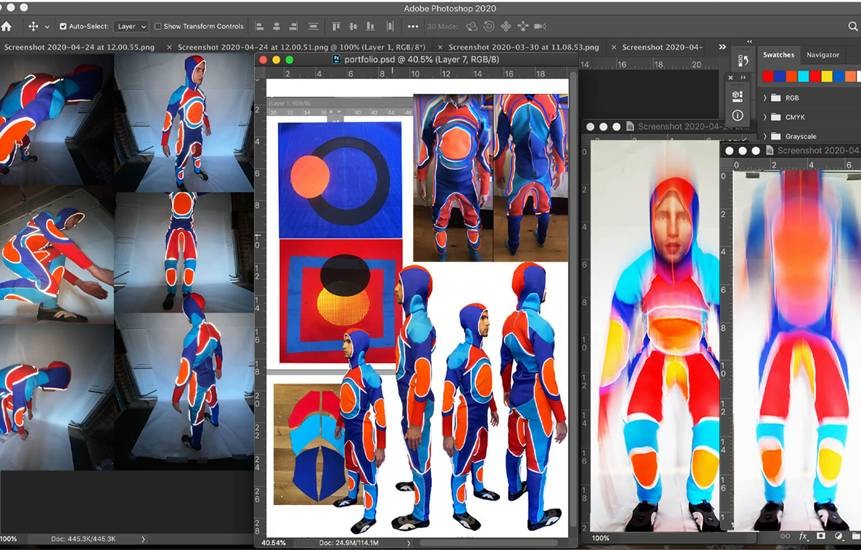The height and width of the screenshot is (550, 861).
Task: Toggle the Auto-Select checkbox
Action: 64,26
